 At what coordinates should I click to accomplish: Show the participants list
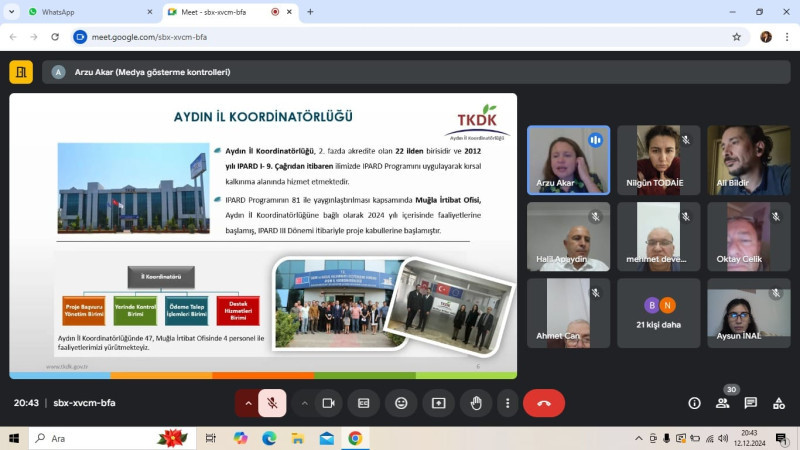tap(723, 403)
